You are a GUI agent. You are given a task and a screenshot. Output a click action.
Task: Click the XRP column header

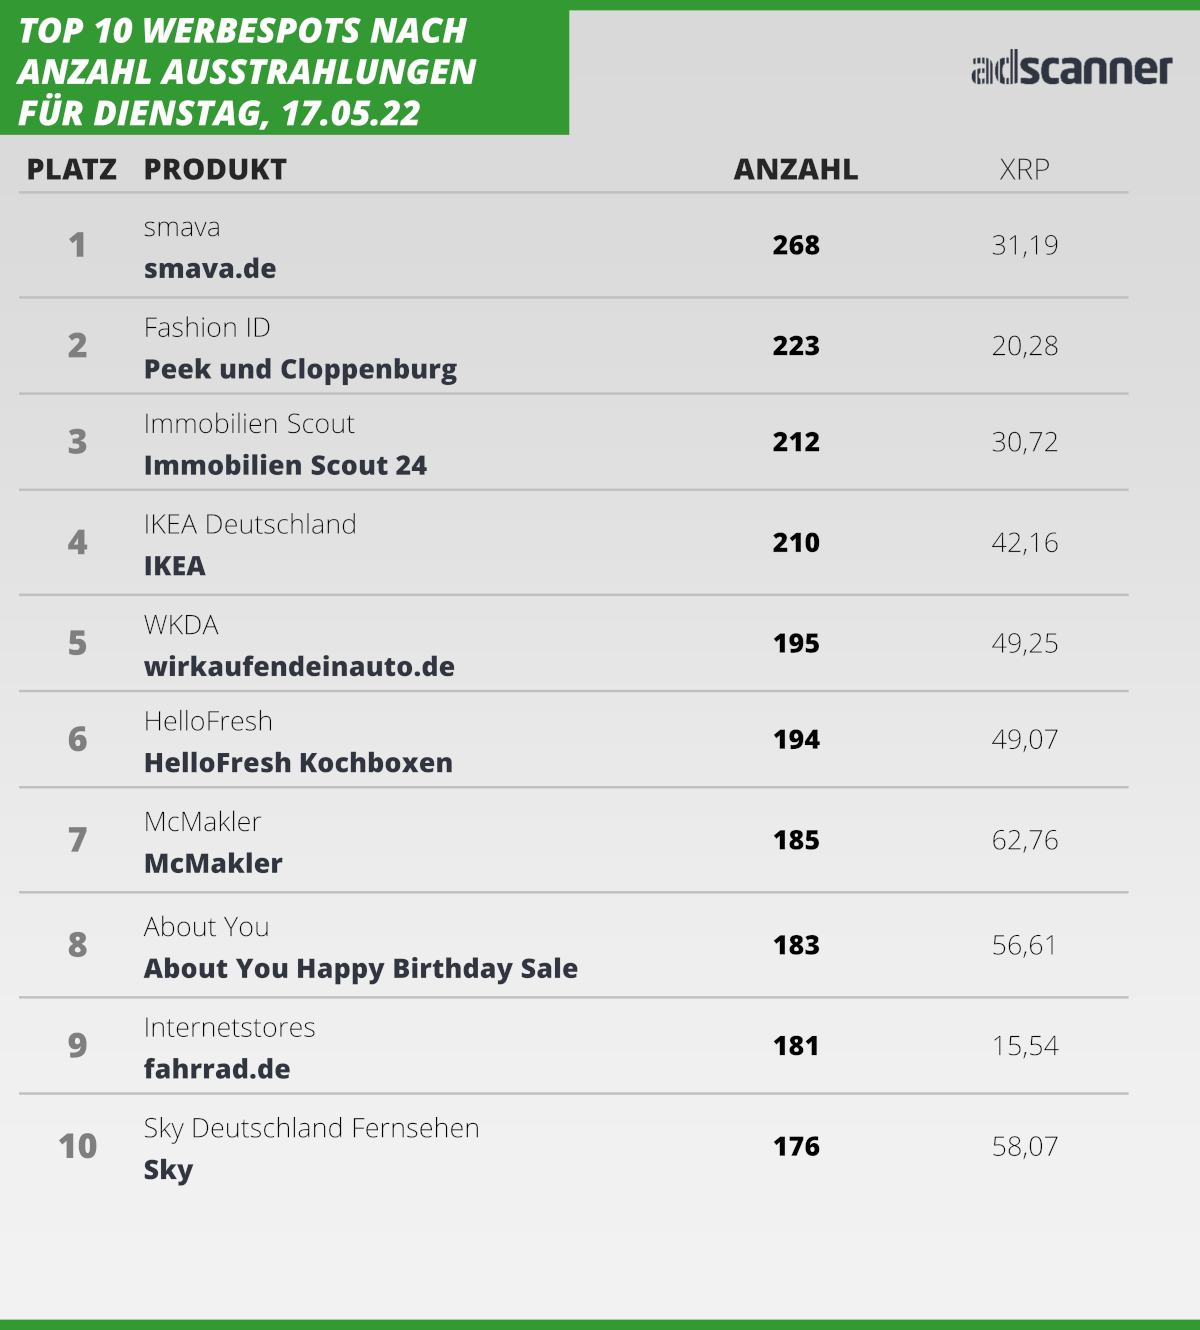(1024, 170)
